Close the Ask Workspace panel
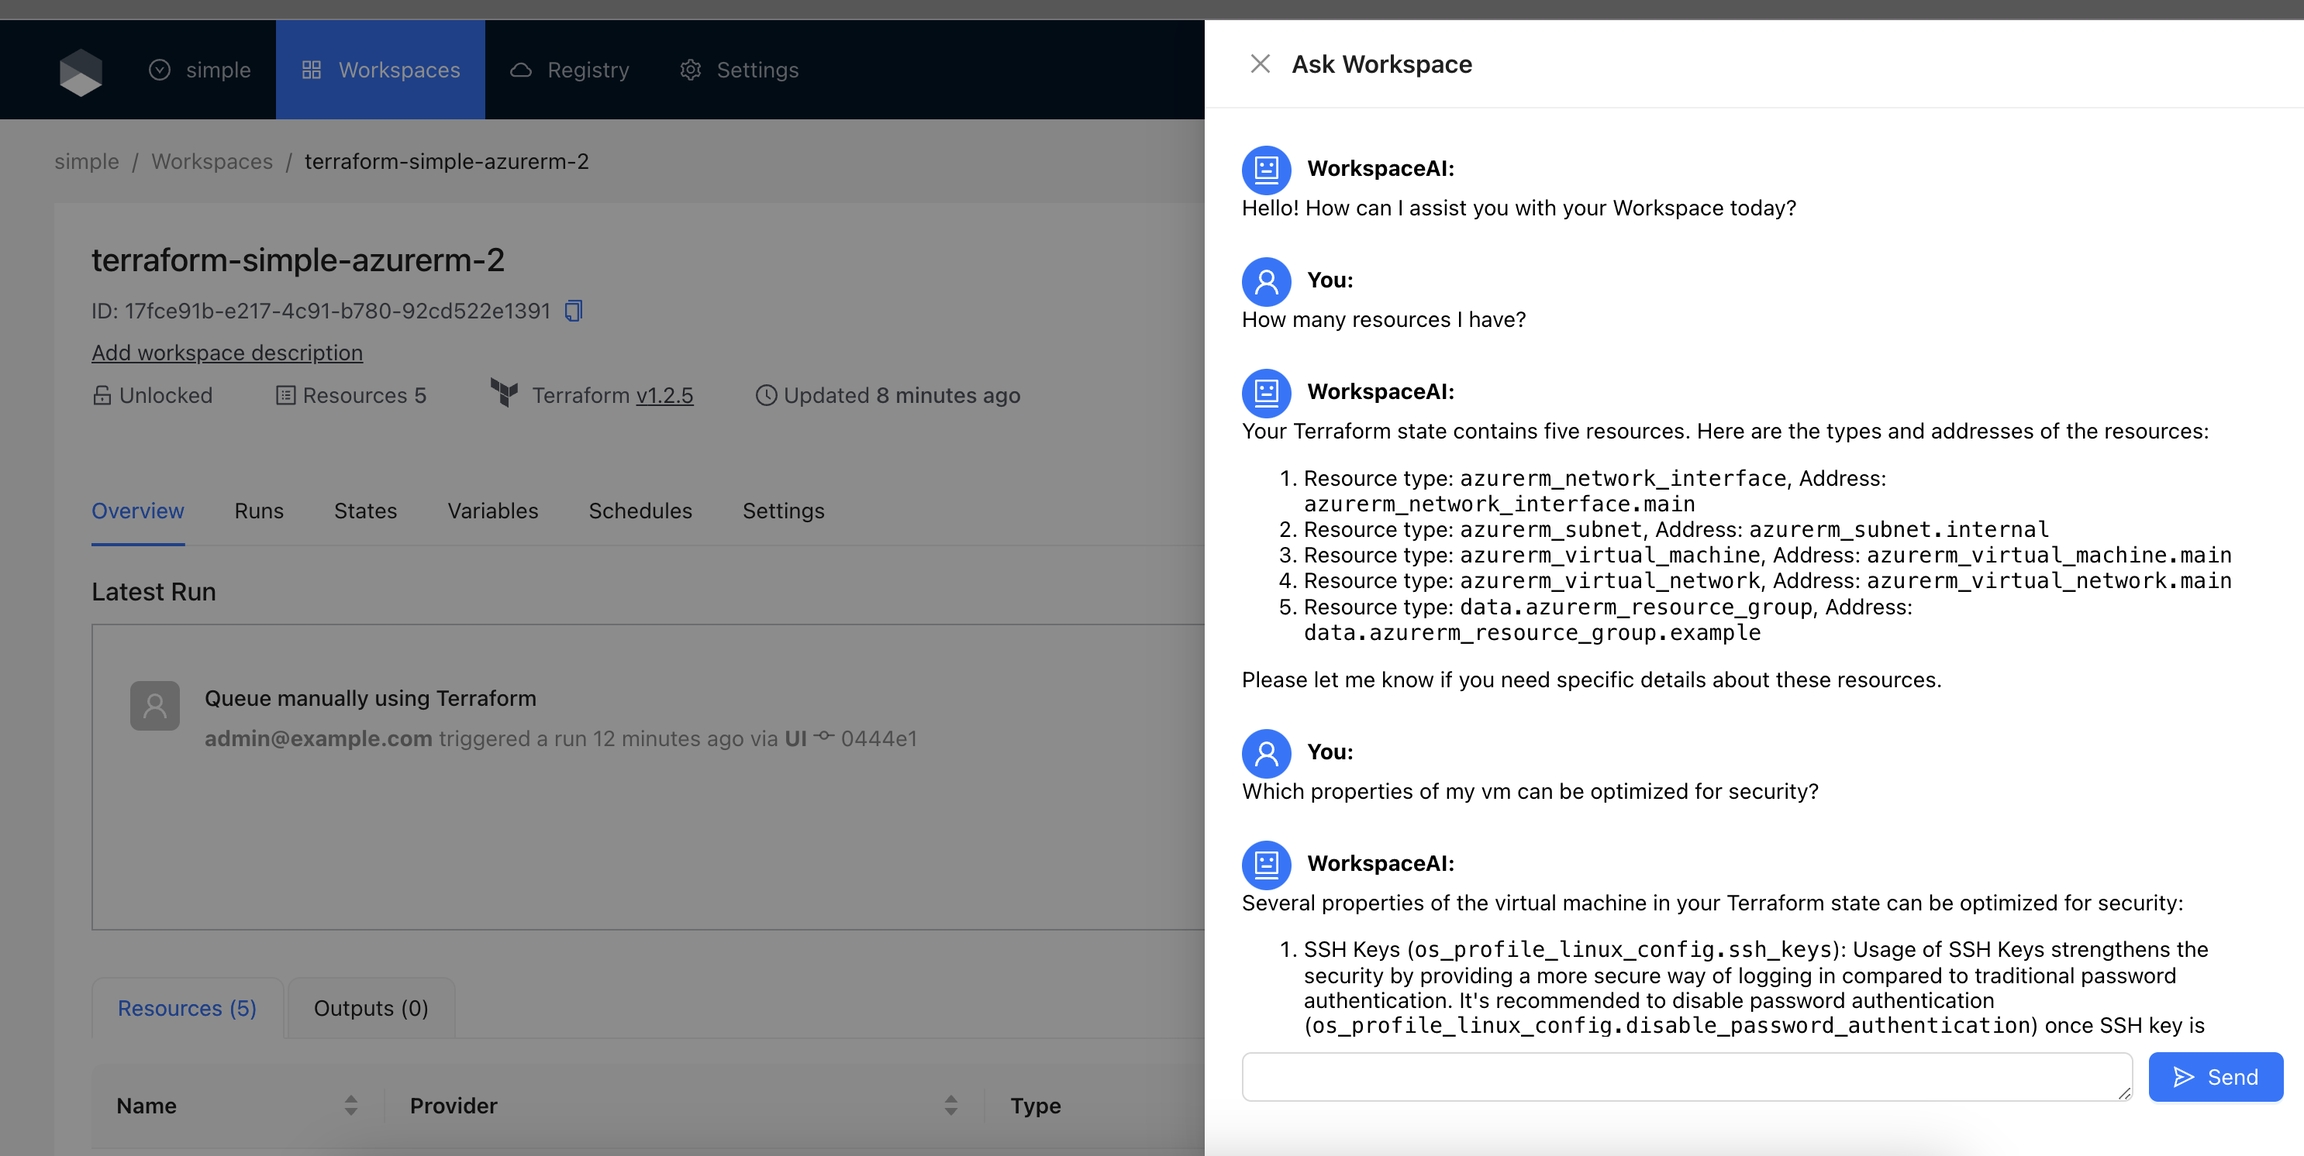The width and height of the screenshot is (2304, 1156). [1260, 64]
